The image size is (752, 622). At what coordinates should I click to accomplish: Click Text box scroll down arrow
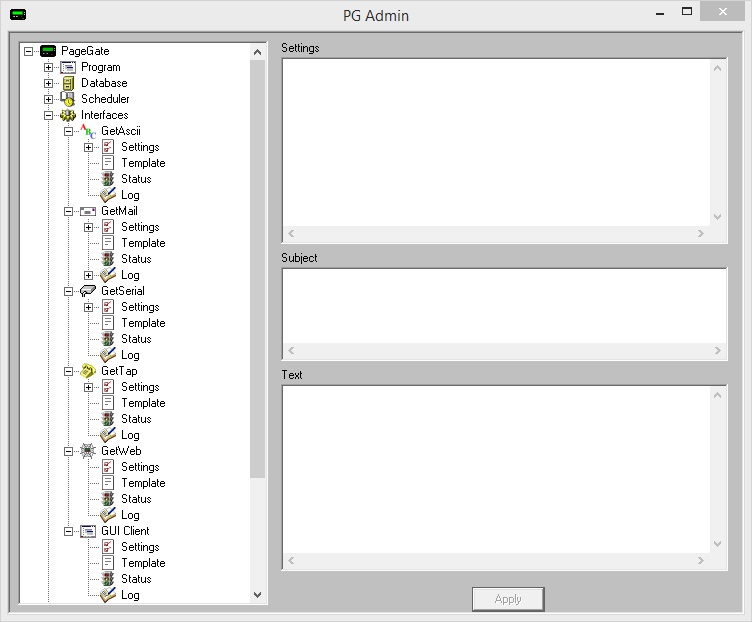click(x=717, y=544)
